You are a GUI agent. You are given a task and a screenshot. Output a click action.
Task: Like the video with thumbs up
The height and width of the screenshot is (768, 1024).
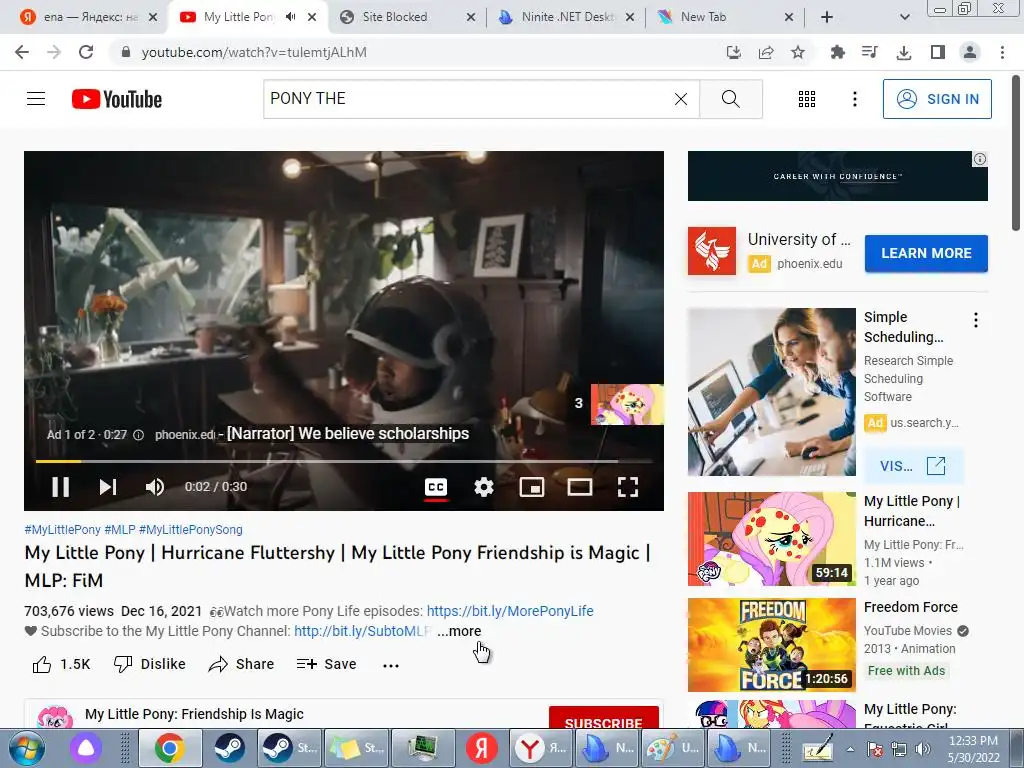(x=61, y=664)
